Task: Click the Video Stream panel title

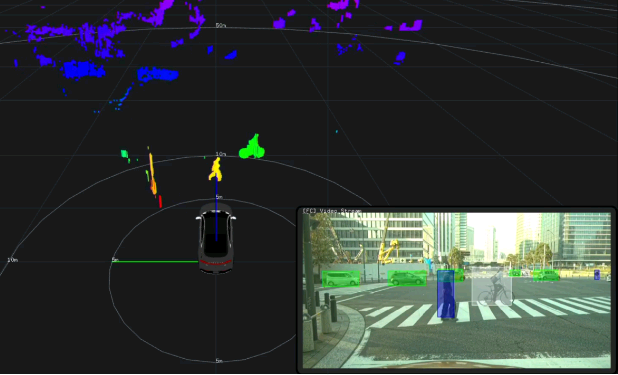Action: point(332,211)
